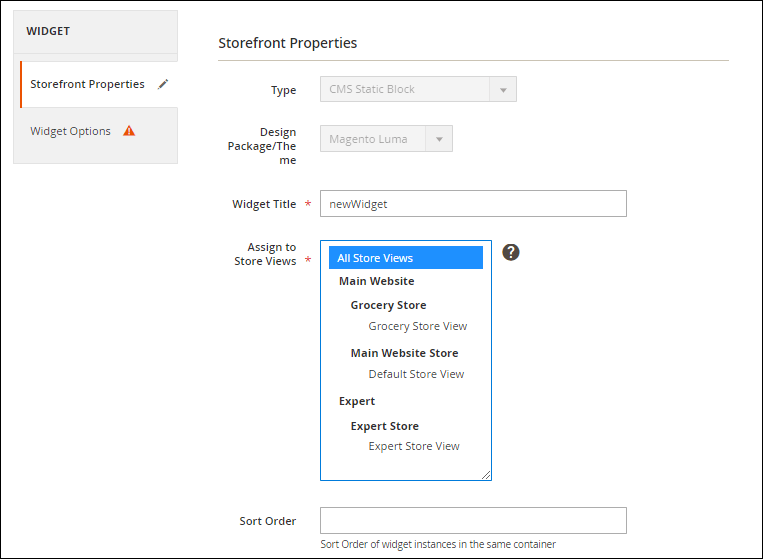Click the Storefront Properties section heading
Screen dimensions: 764x560
287,43
